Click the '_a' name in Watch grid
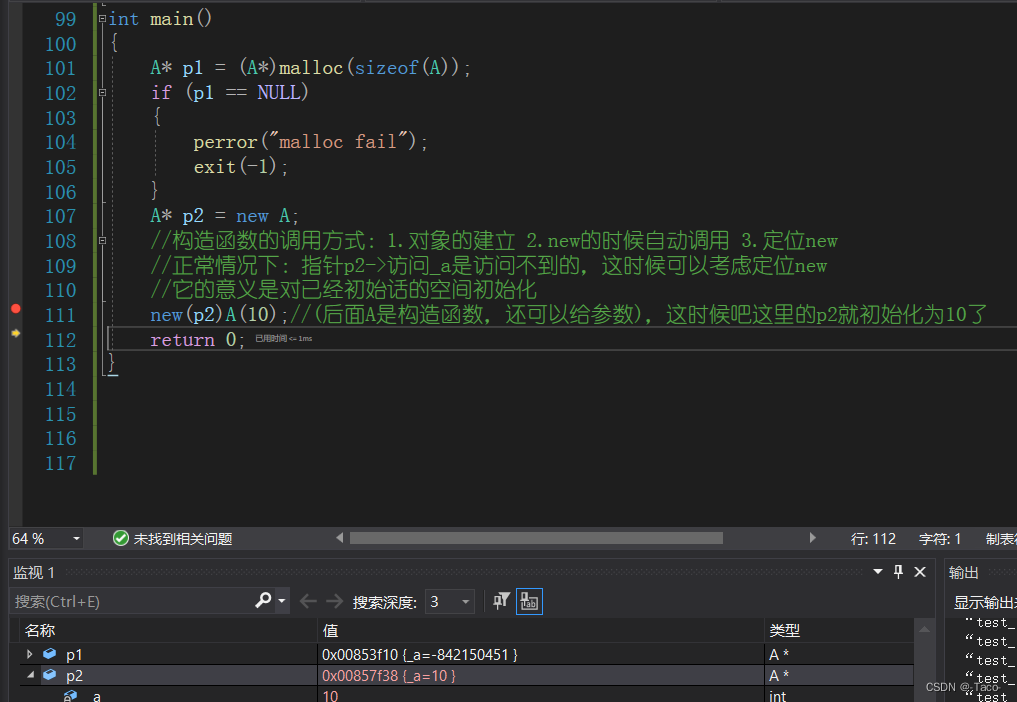The image size is (1017, 702). click(x=95, y=696)
